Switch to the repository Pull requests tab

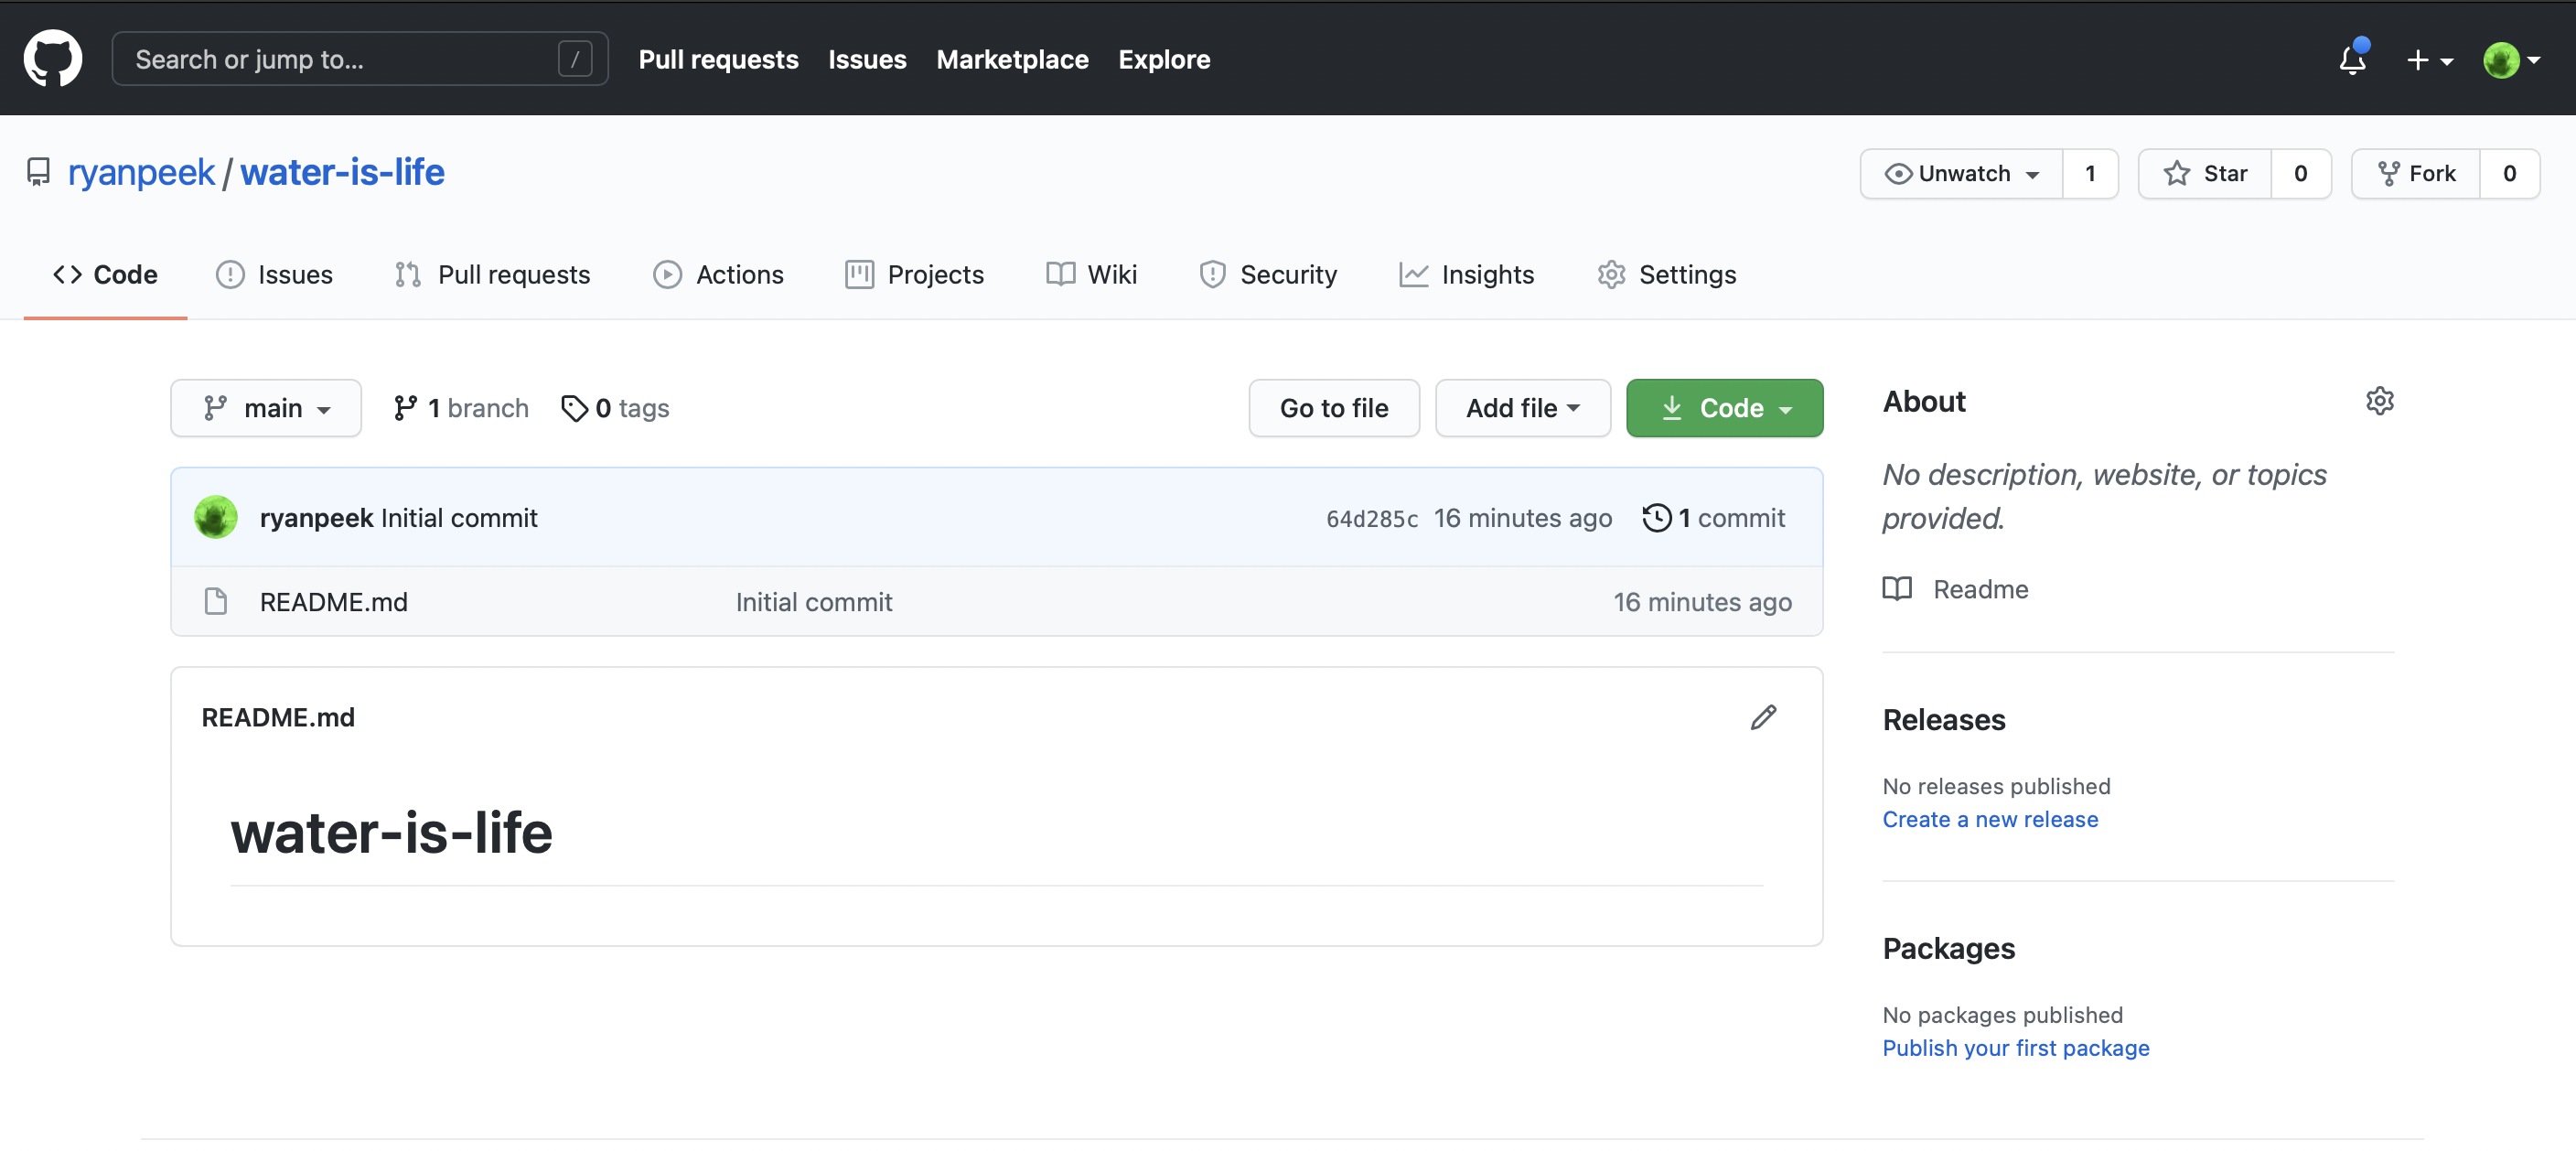click(x=492, y=275)
